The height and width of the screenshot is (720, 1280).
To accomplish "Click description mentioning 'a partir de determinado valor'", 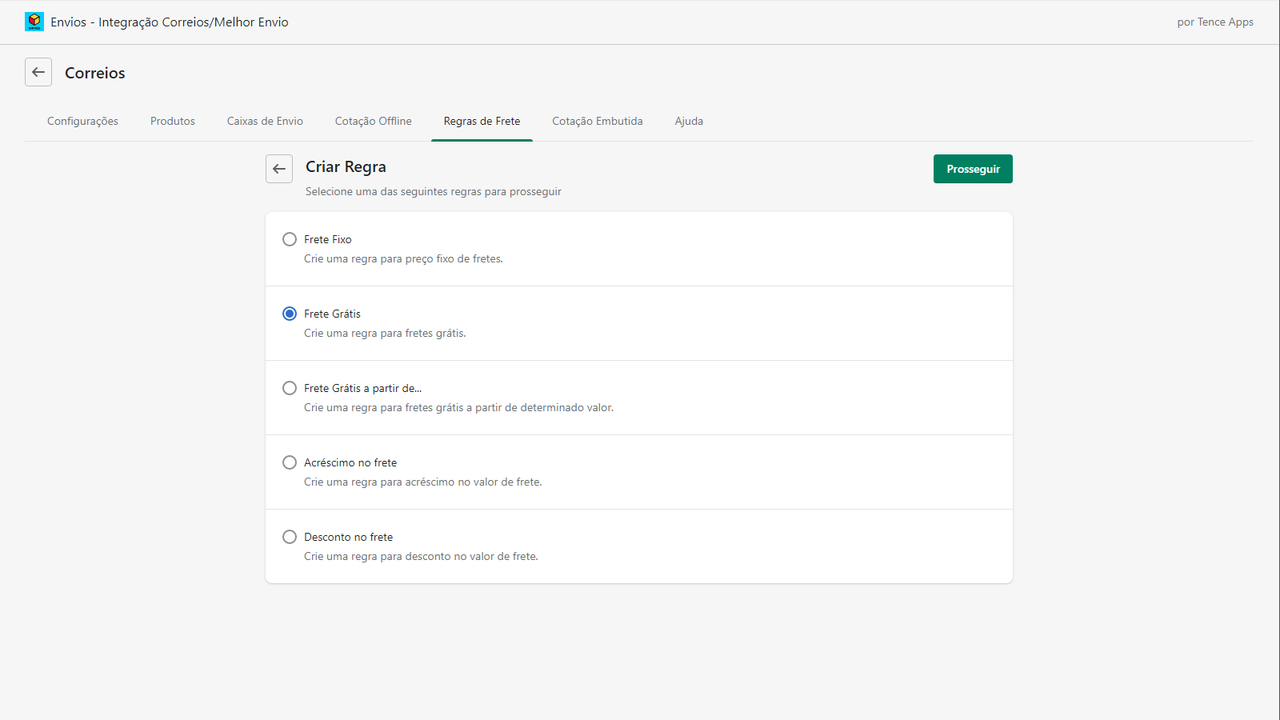I will point(459,407).
